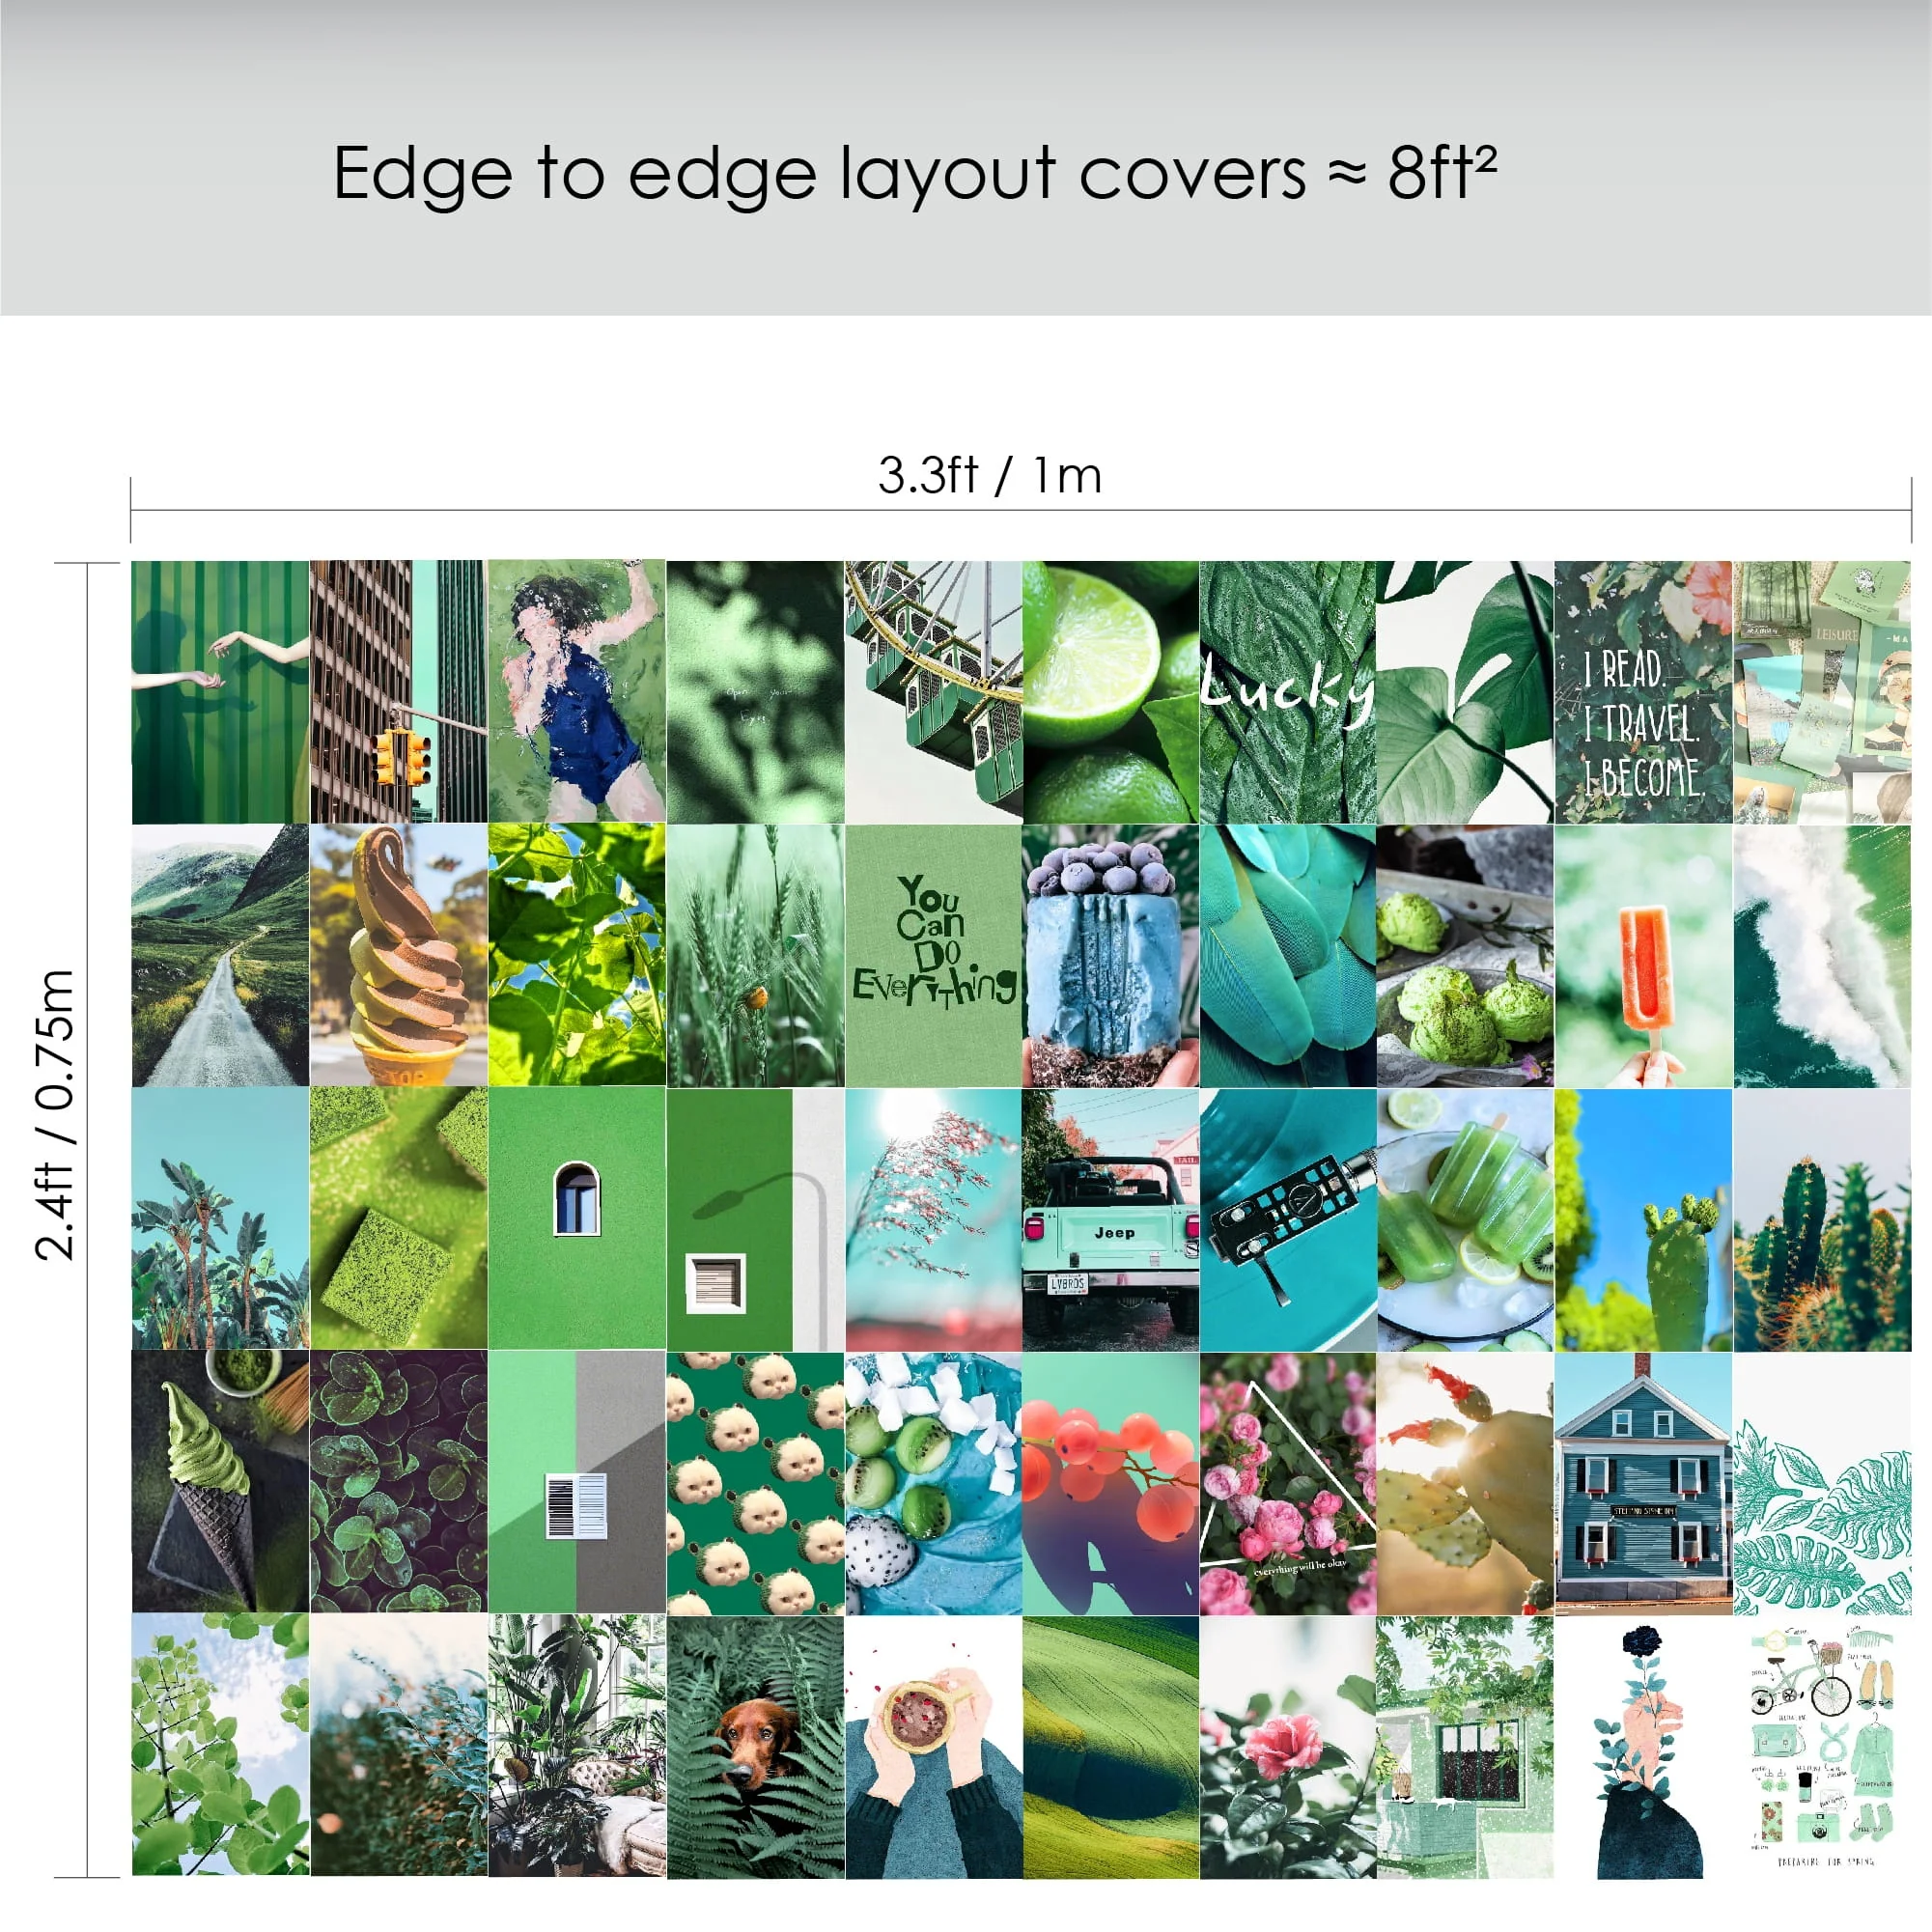1932x1932 pixels.
Task: Choose the dog in ferns photo
Action: (x=755, y=1748)
